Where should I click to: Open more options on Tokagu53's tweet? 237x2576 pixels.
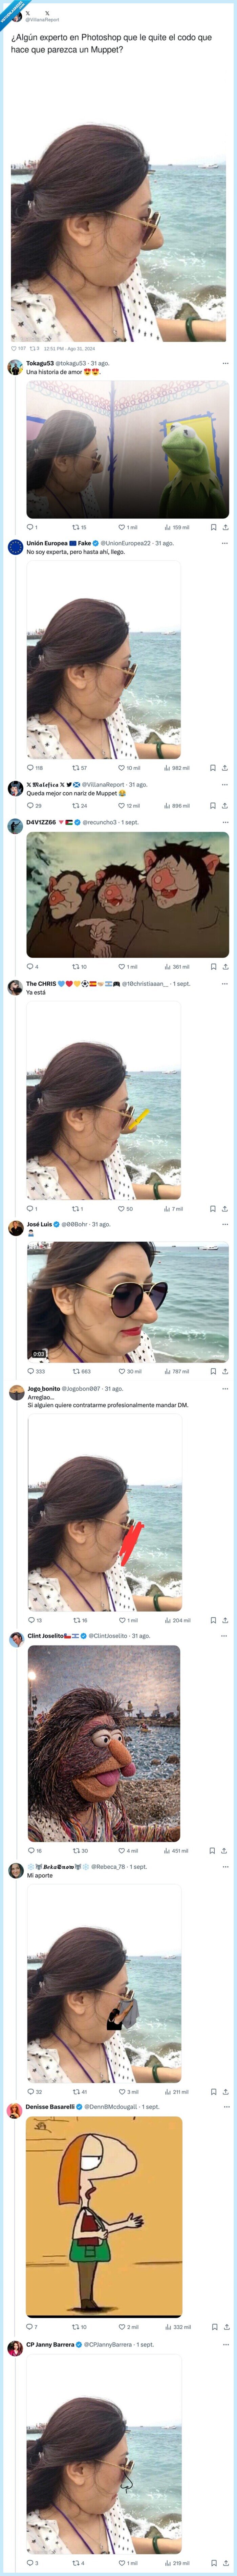pos(225,363)
